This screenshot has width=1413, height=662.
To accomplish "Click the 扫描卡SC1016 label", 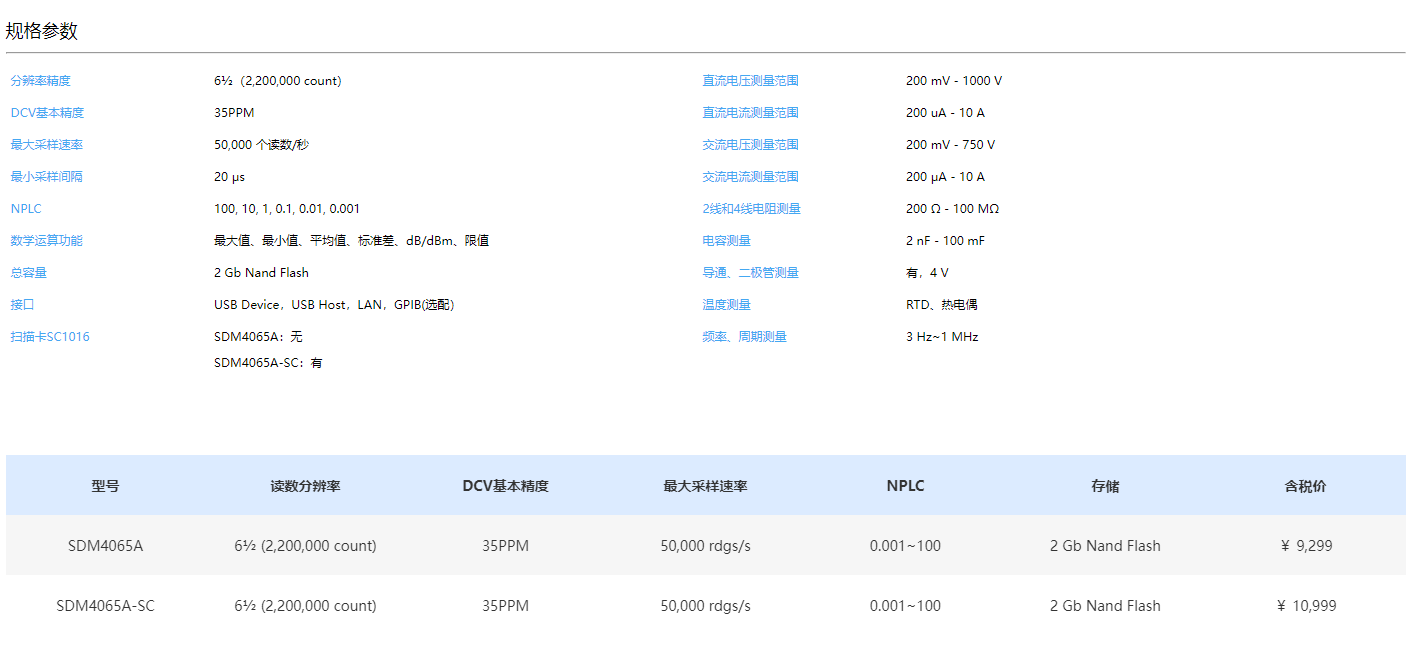I will [50, 337].
